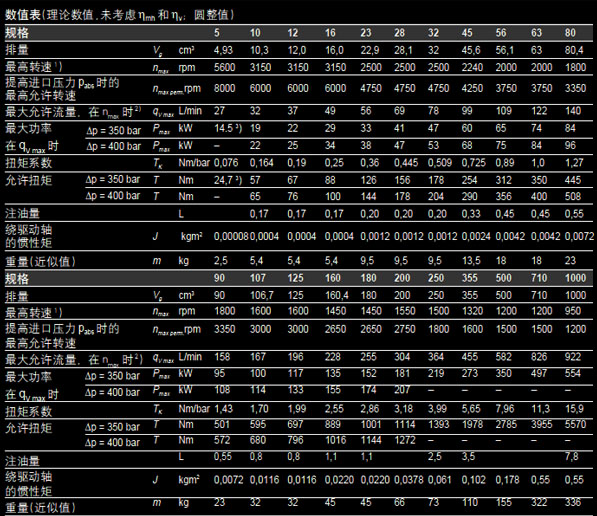
Task: Click the first 注油量 row label
Action: (x=22, y=214)
